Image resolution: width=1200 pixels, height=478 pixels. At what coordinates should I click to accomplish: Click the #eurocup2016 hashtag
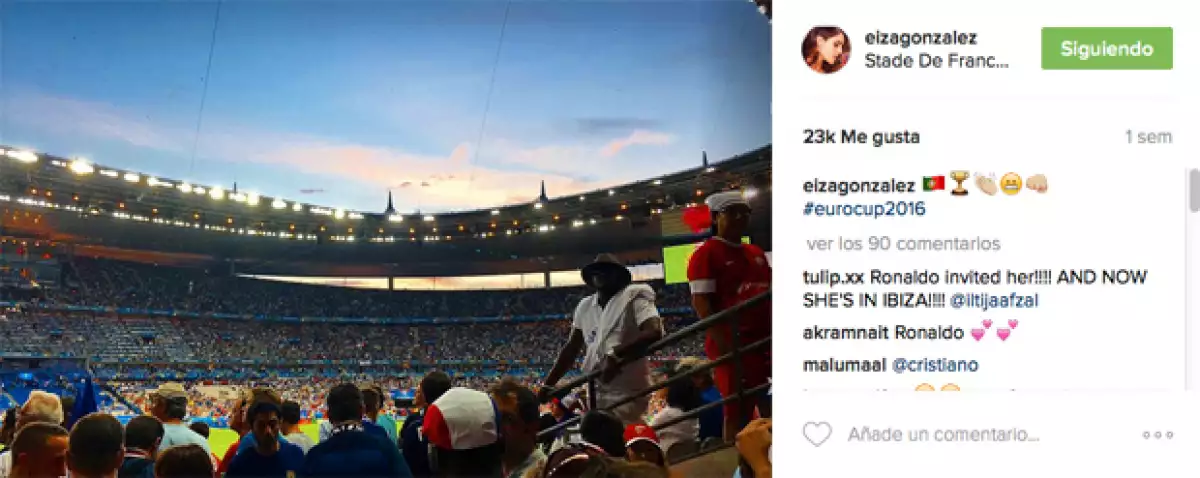click(864, 209)
